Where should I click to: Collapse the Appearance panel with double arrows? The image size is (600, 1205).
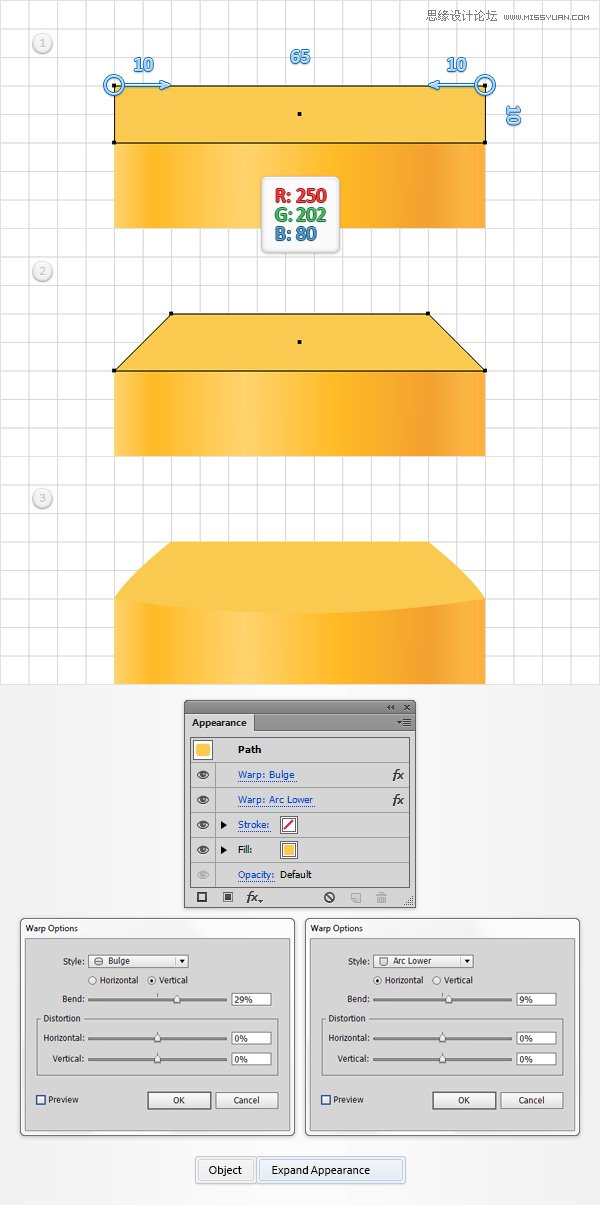[391, 707]
